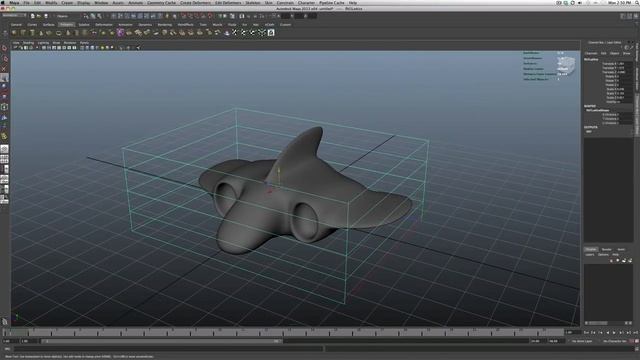Open the menu set dropdown

[14, 16]
